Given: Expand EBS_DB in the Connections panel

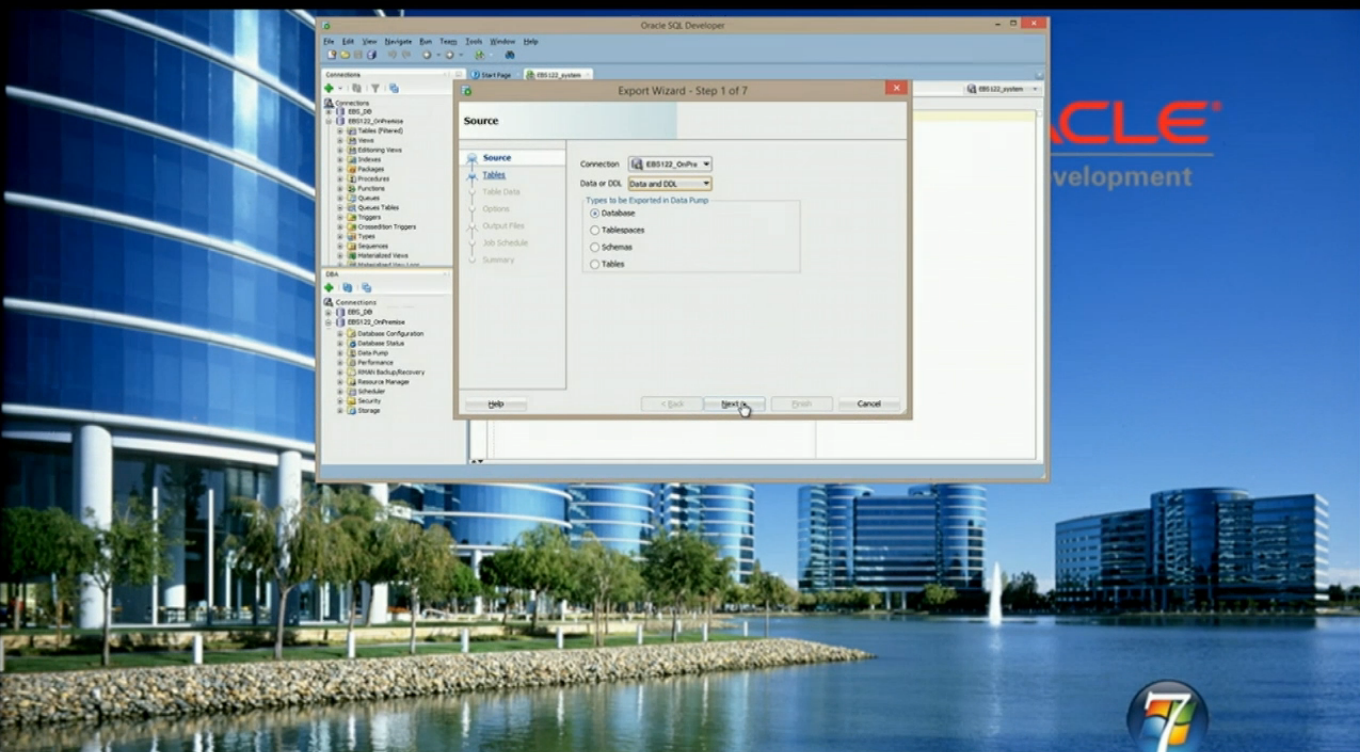Looking at the screenshot, I should (329, 112).
